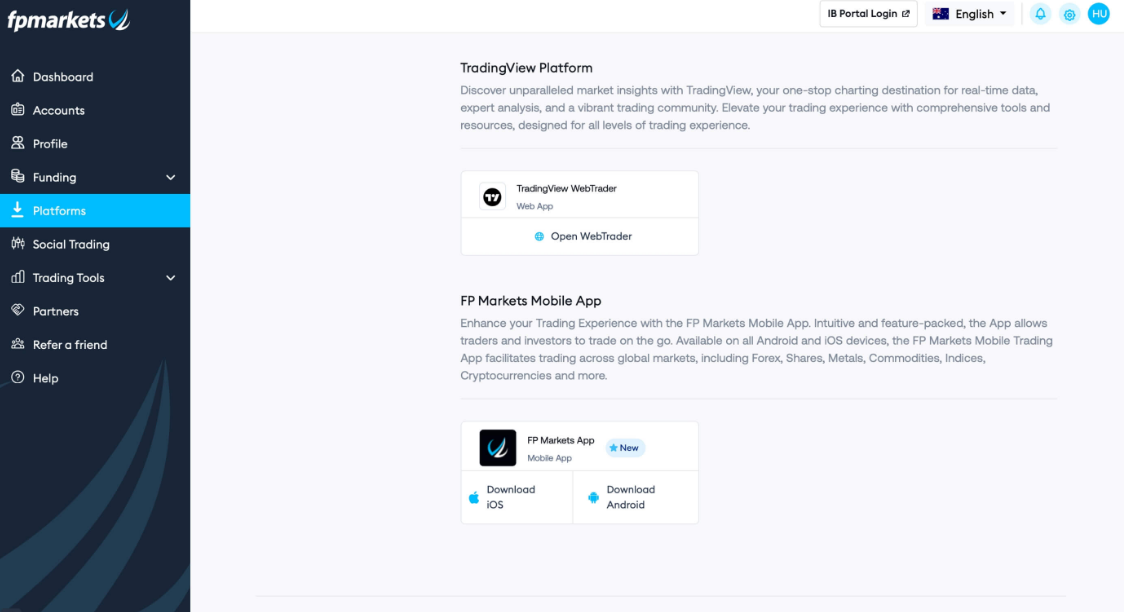Click the Dashboard home icon
Screen dimensions: 1124x612
[18, 76]
